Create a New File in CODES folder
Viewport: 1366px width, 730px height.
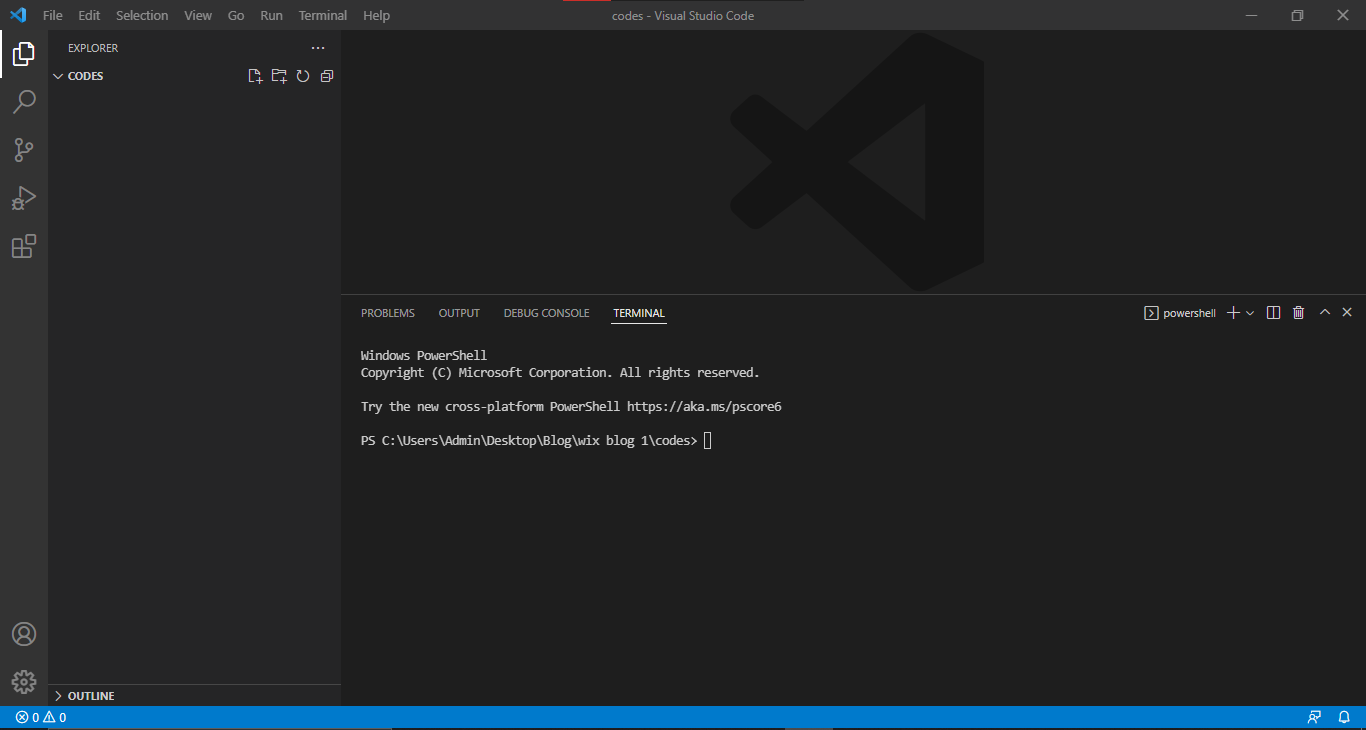255,76
